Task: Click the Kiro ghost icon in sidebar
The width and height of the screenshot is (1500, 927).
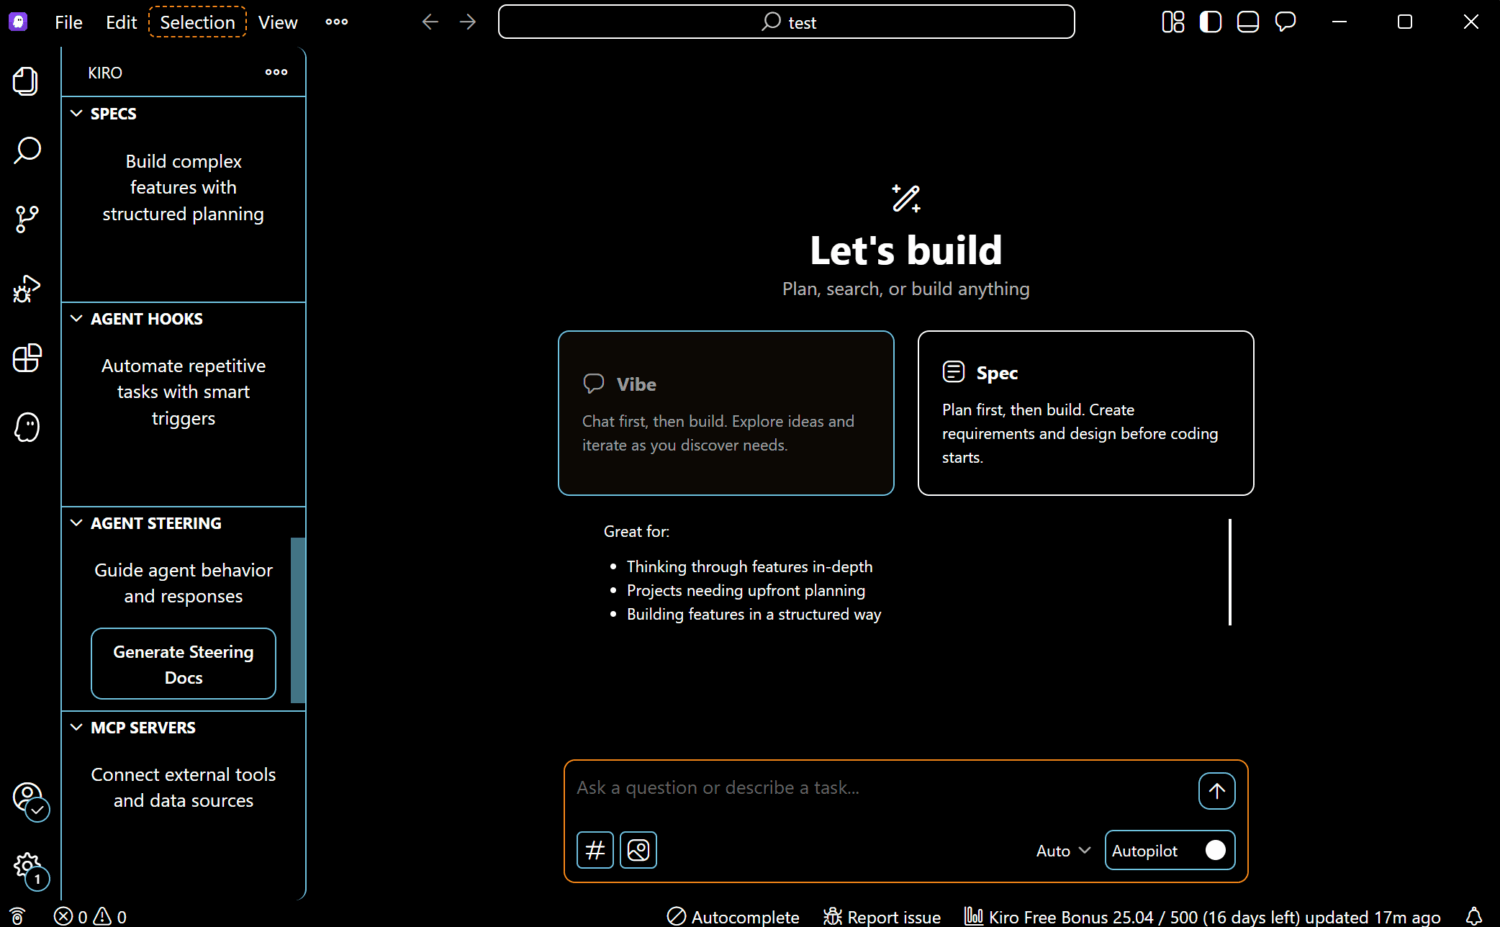Action: [x=26, y=427]
